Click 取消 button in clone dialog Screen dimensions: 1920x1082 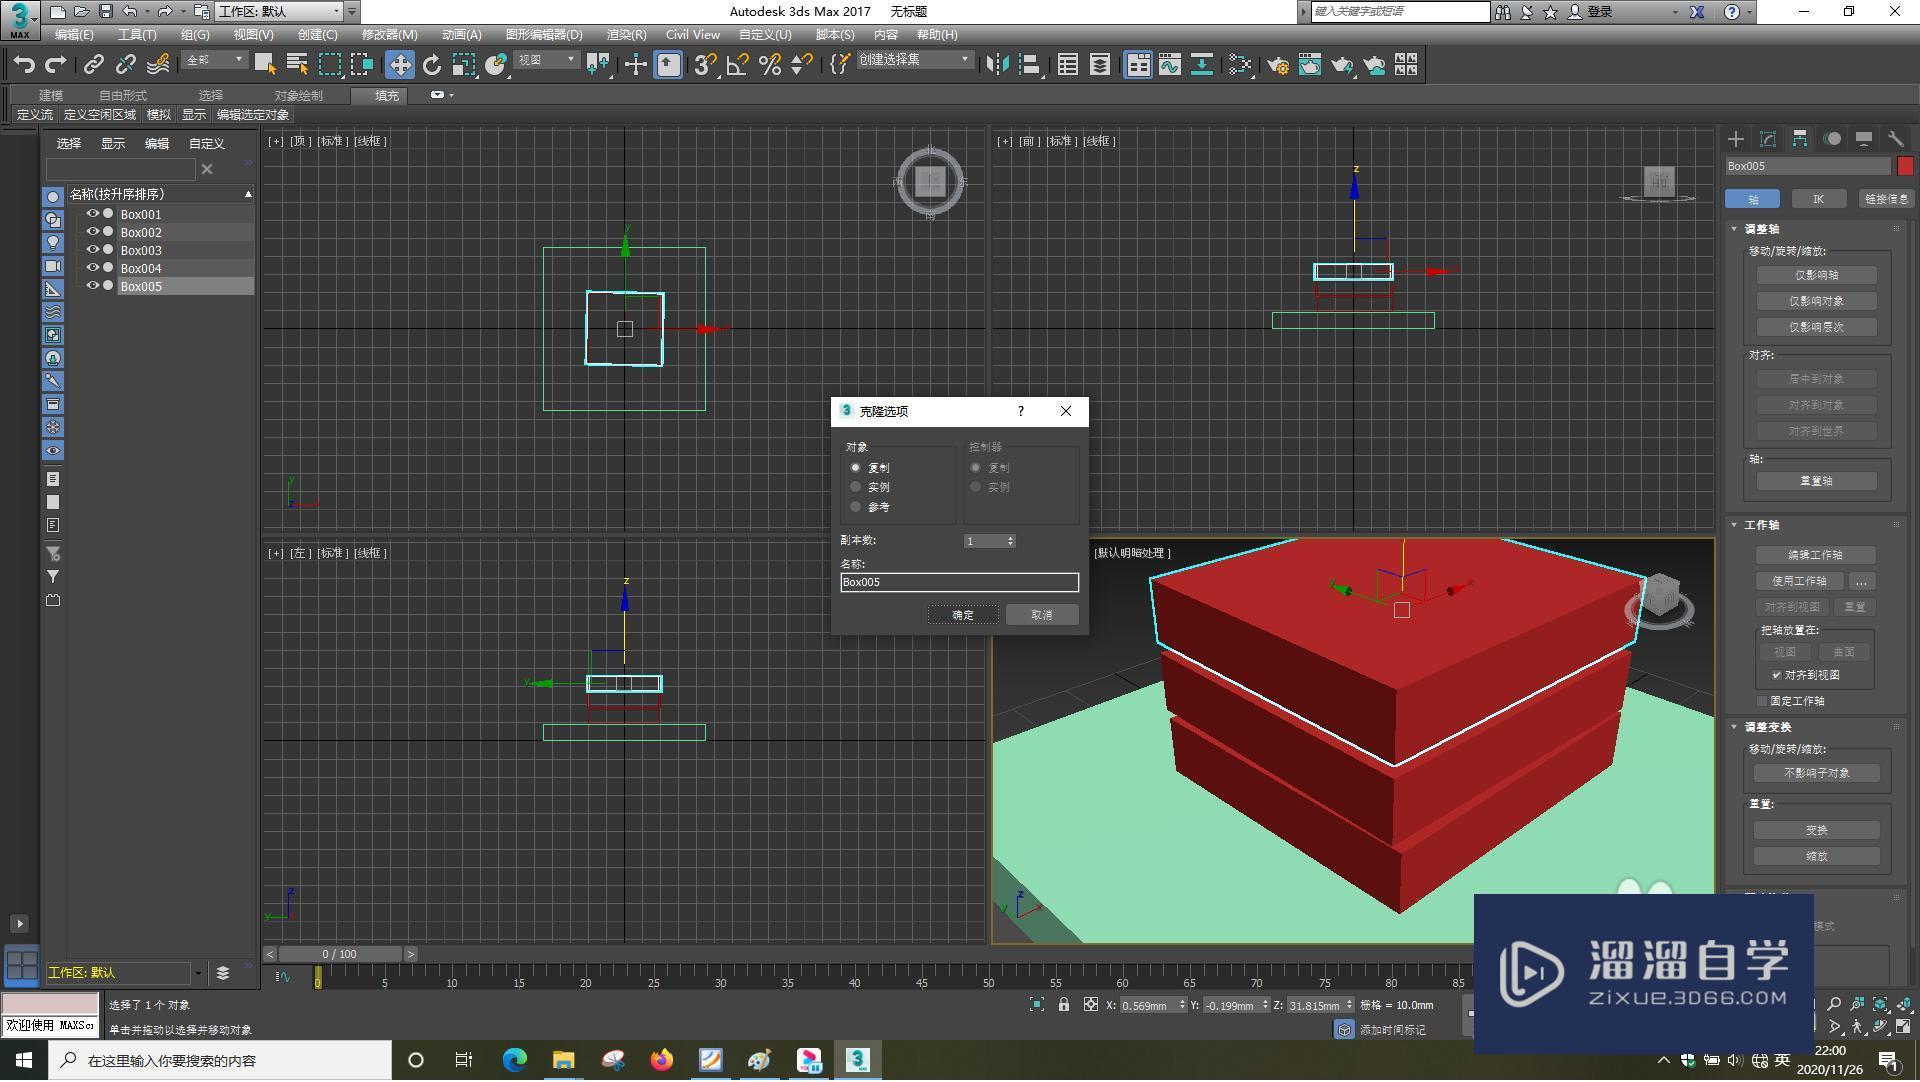coord(1042,614)
